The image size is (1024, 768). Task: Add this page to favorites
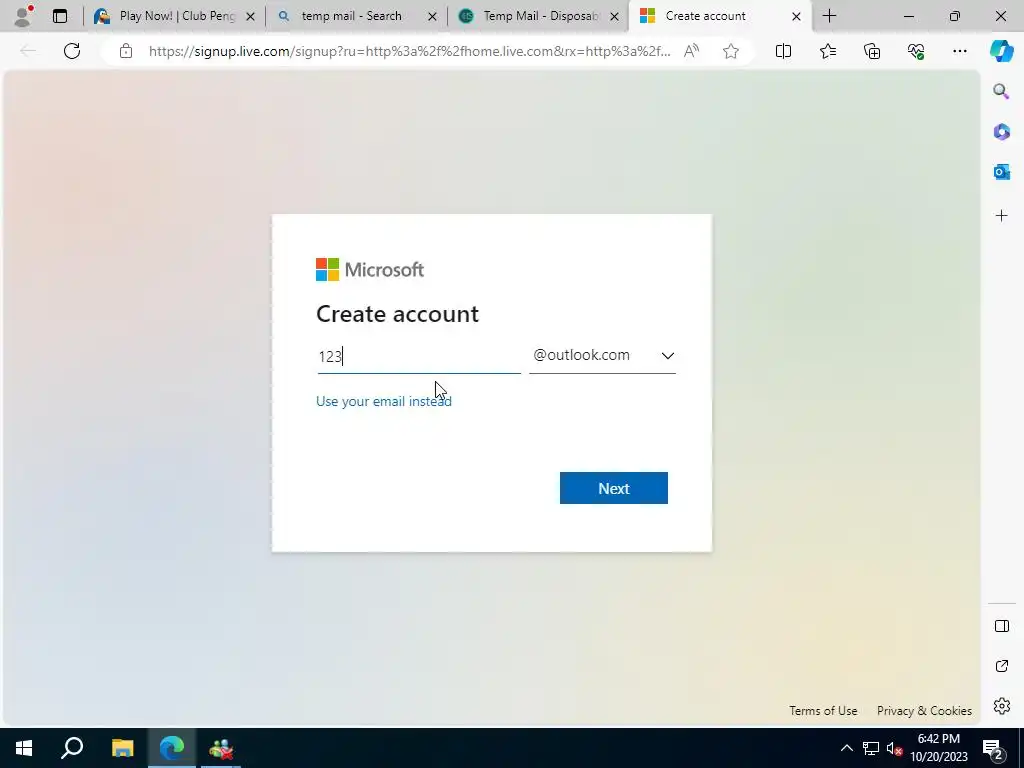click(731, 51)
